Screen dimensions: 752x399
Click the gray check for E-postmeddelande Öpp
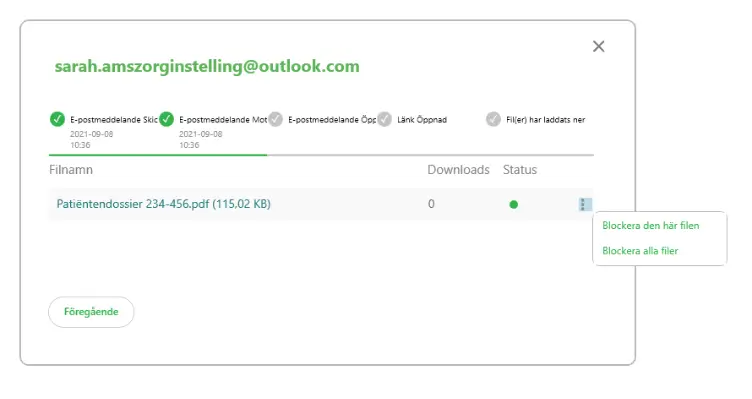(x=275, y=119)
